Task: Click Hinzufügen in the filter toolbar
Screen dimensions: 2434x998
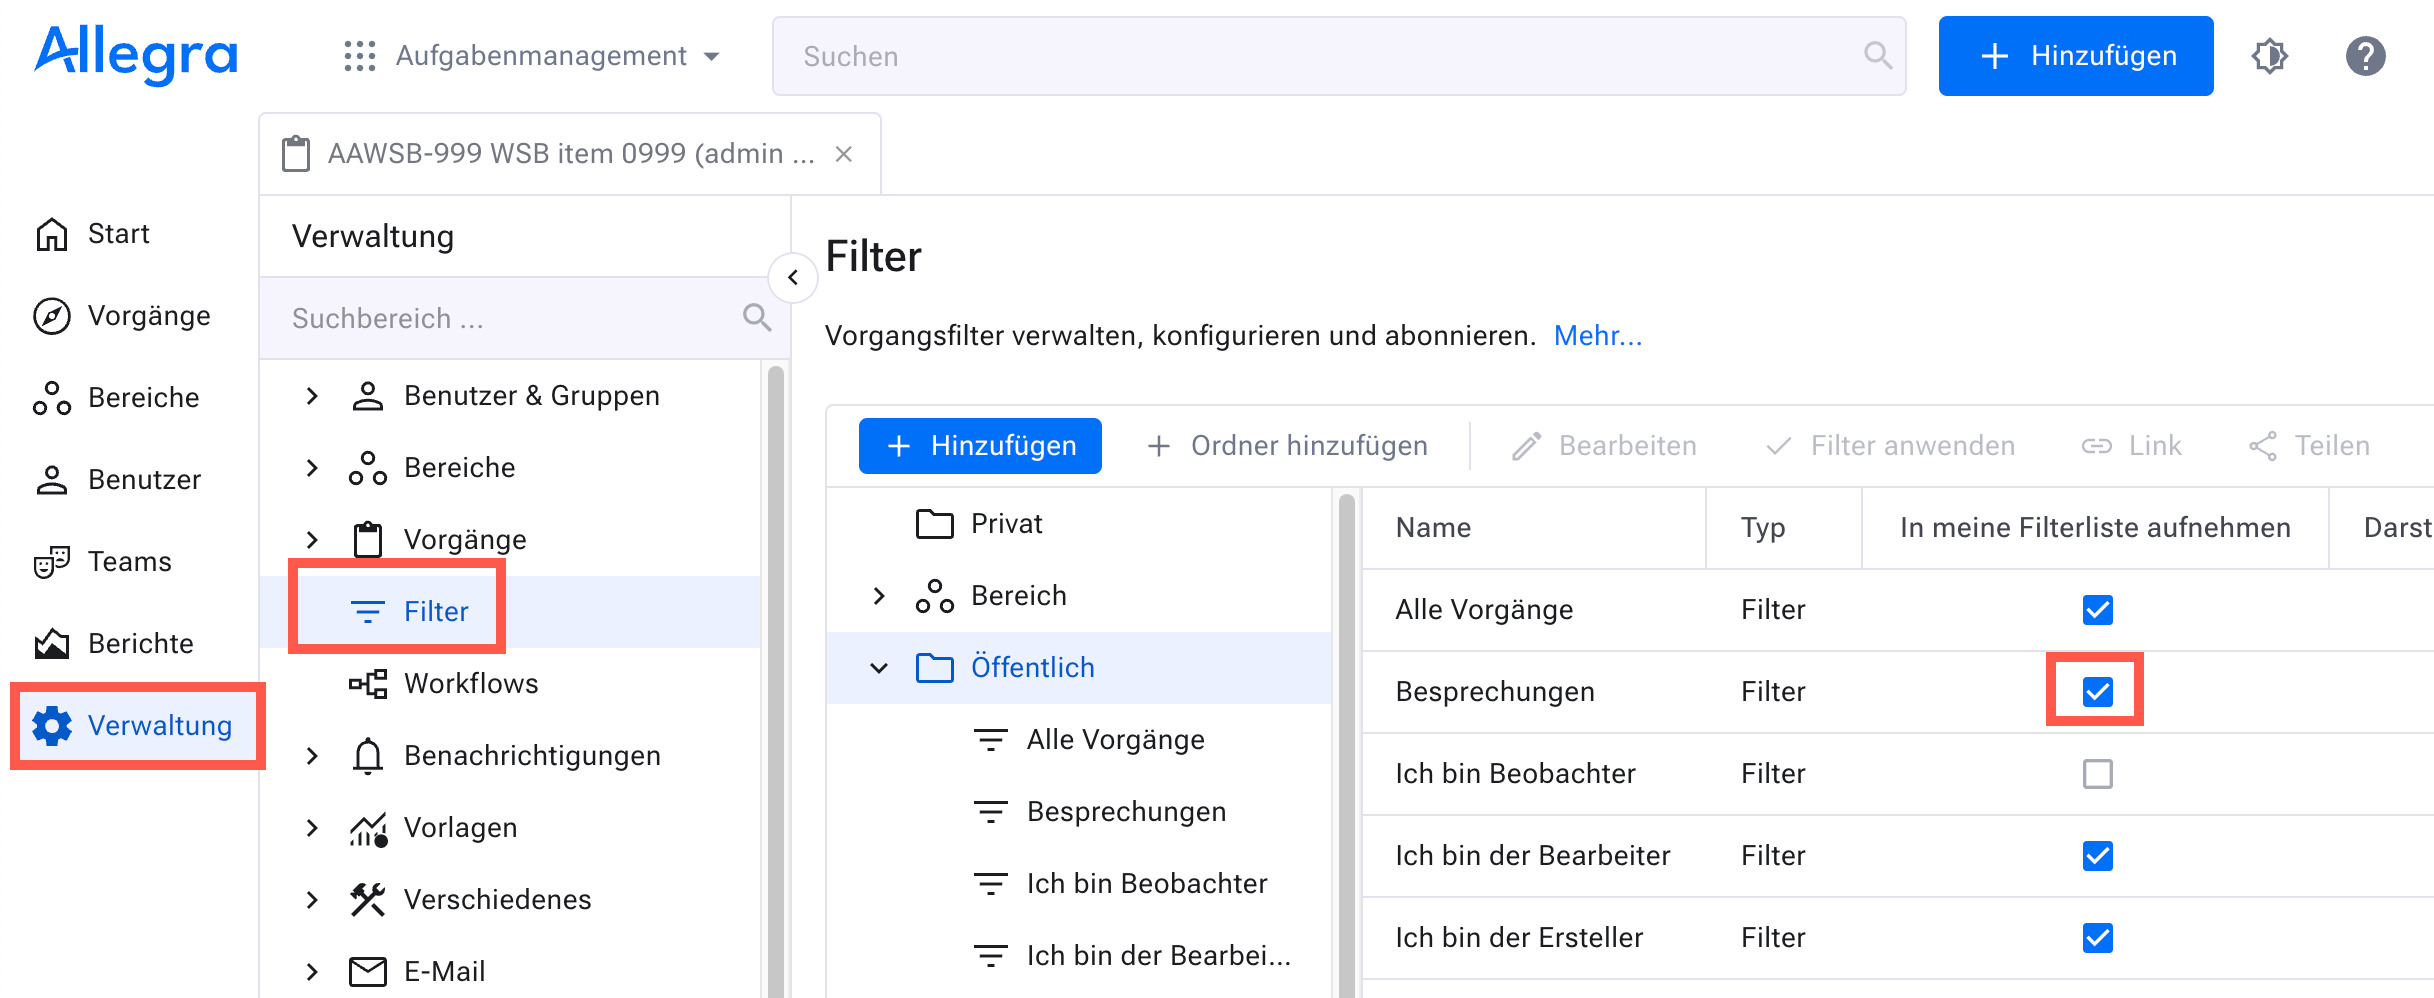Action: [980, 446]
